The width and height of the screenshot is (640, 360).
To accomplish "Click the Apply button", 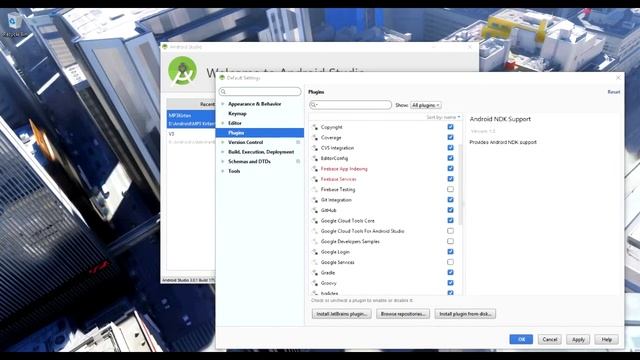I will pos(578,339).
